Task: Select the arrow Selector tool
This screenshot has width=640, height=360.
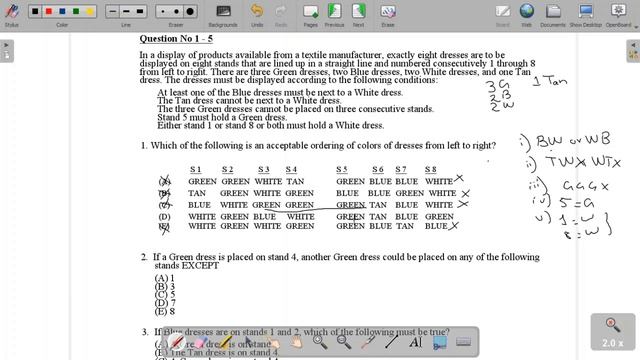Action: pos(249,342)
